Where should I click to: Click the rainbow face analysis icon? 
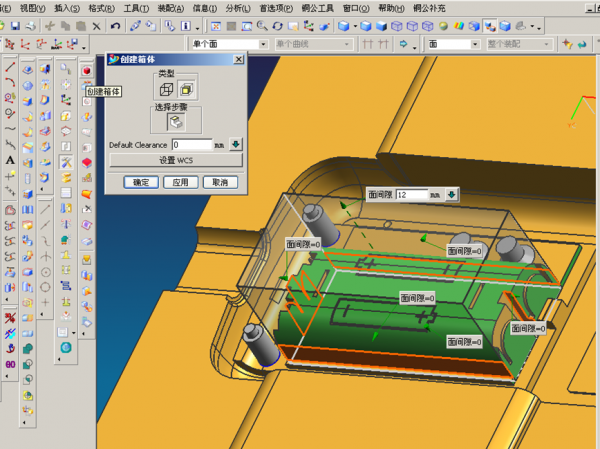(x=458, y=26)
